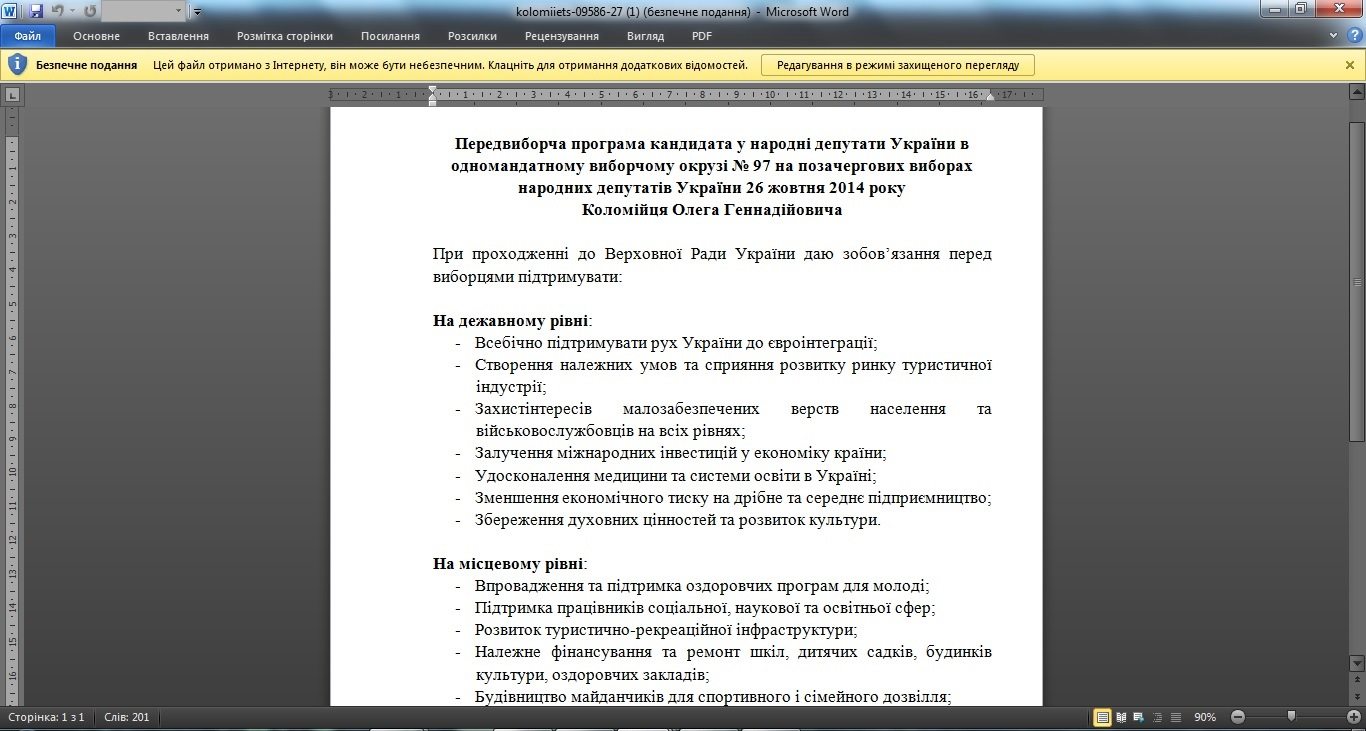
Task: Click the word count Слів: 201
Action: click(126, 717)
